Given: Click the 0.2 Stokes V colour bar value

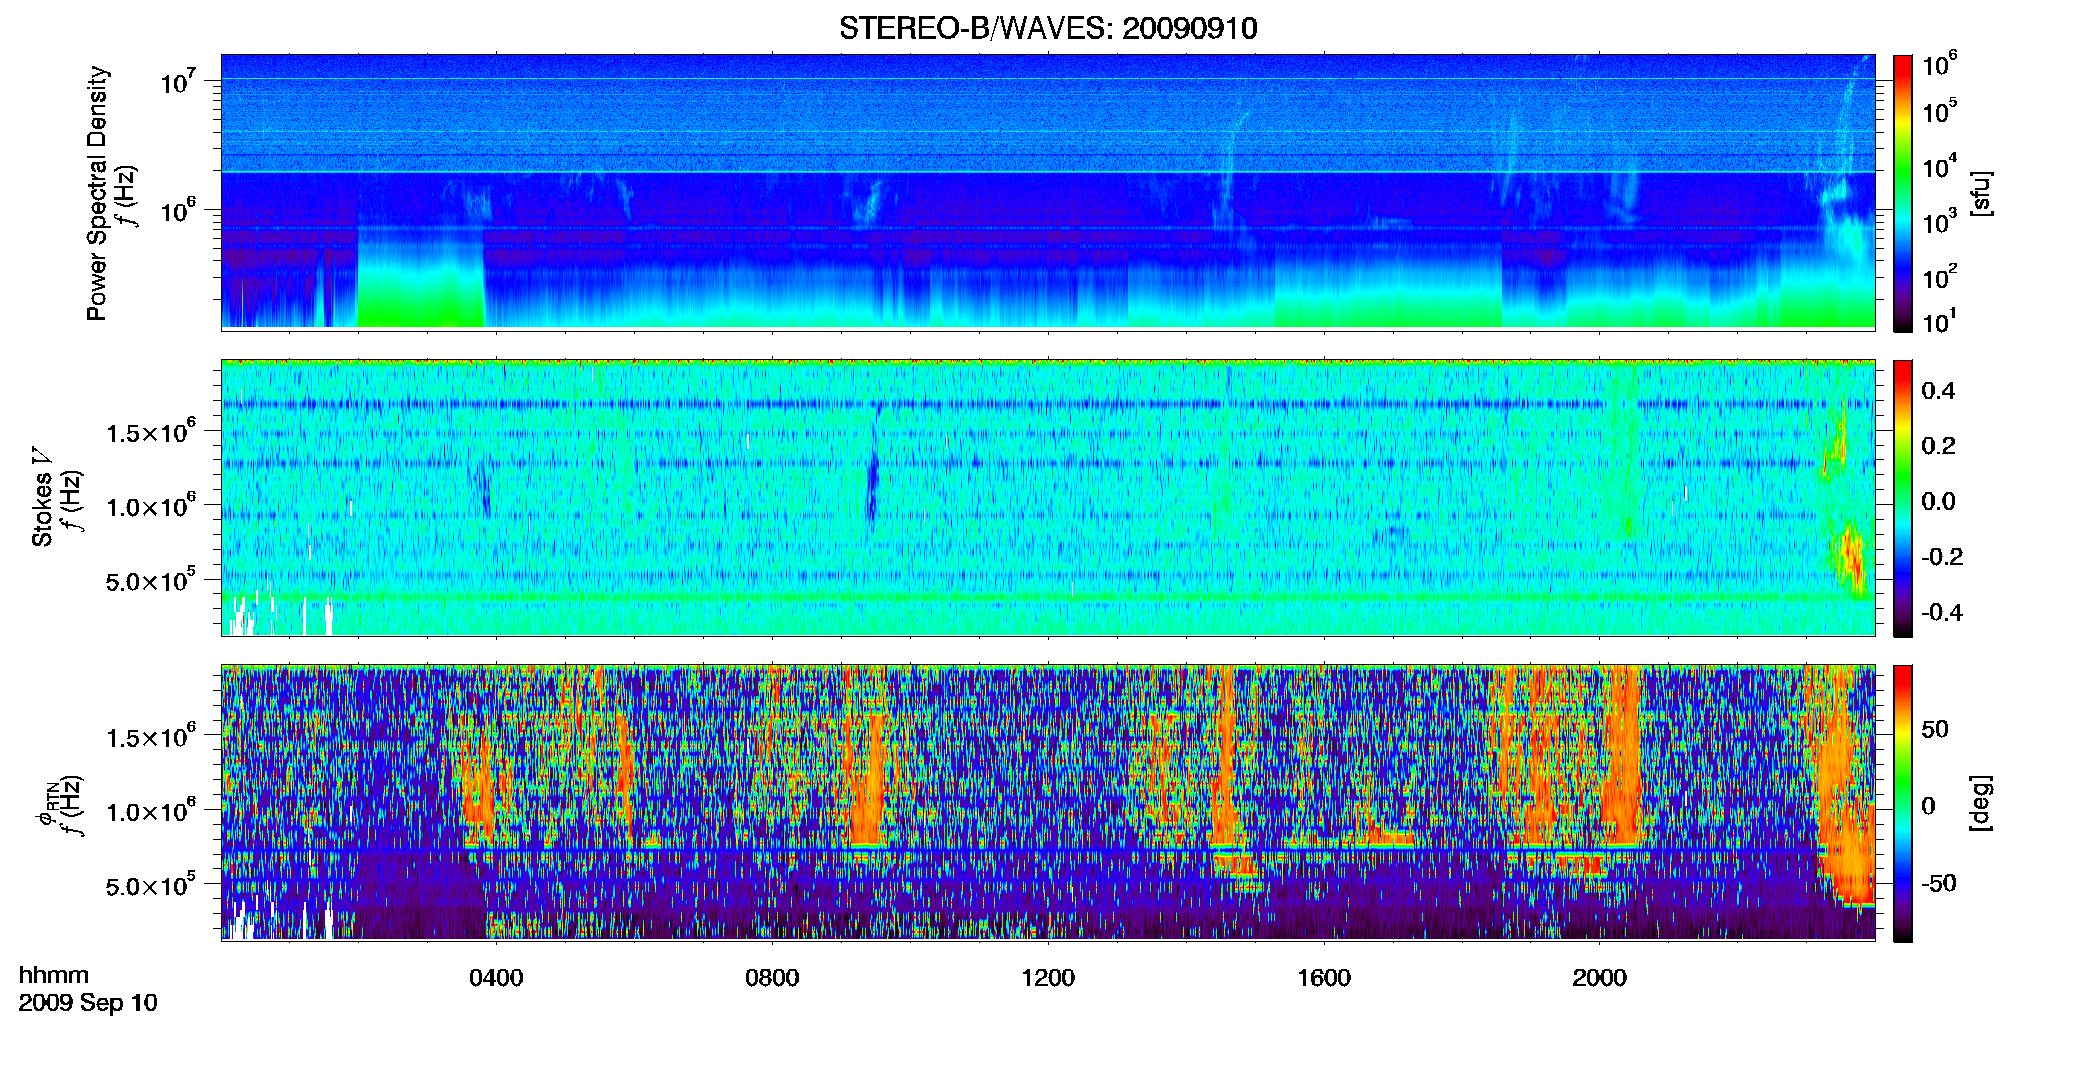Looking at the screenshot, I should click(1938, 446).
